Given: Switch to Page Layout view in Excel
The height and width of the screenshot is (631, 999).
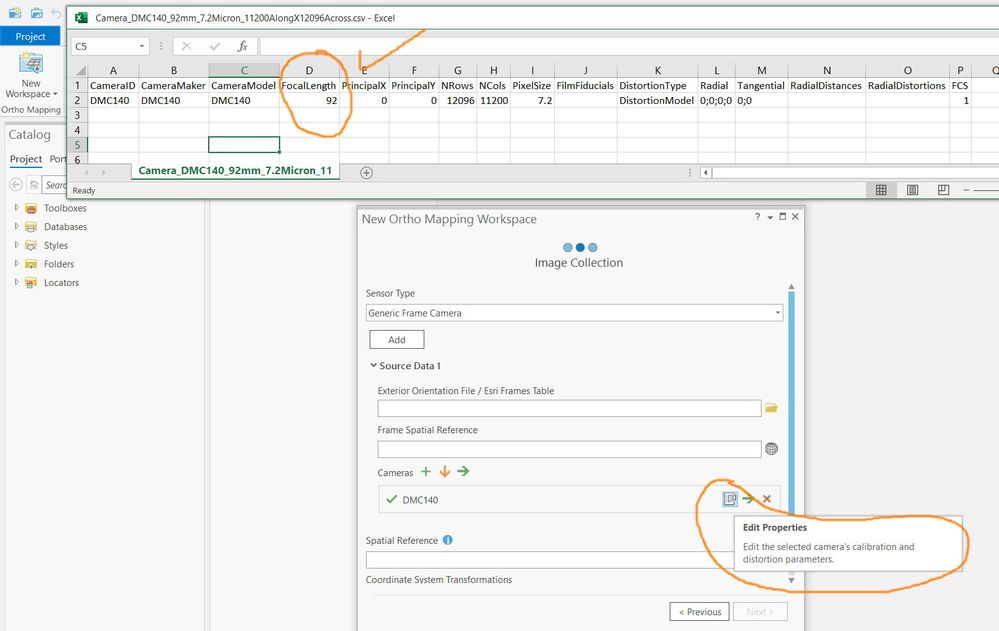Looking at the screenshot, I should point(912,190).
